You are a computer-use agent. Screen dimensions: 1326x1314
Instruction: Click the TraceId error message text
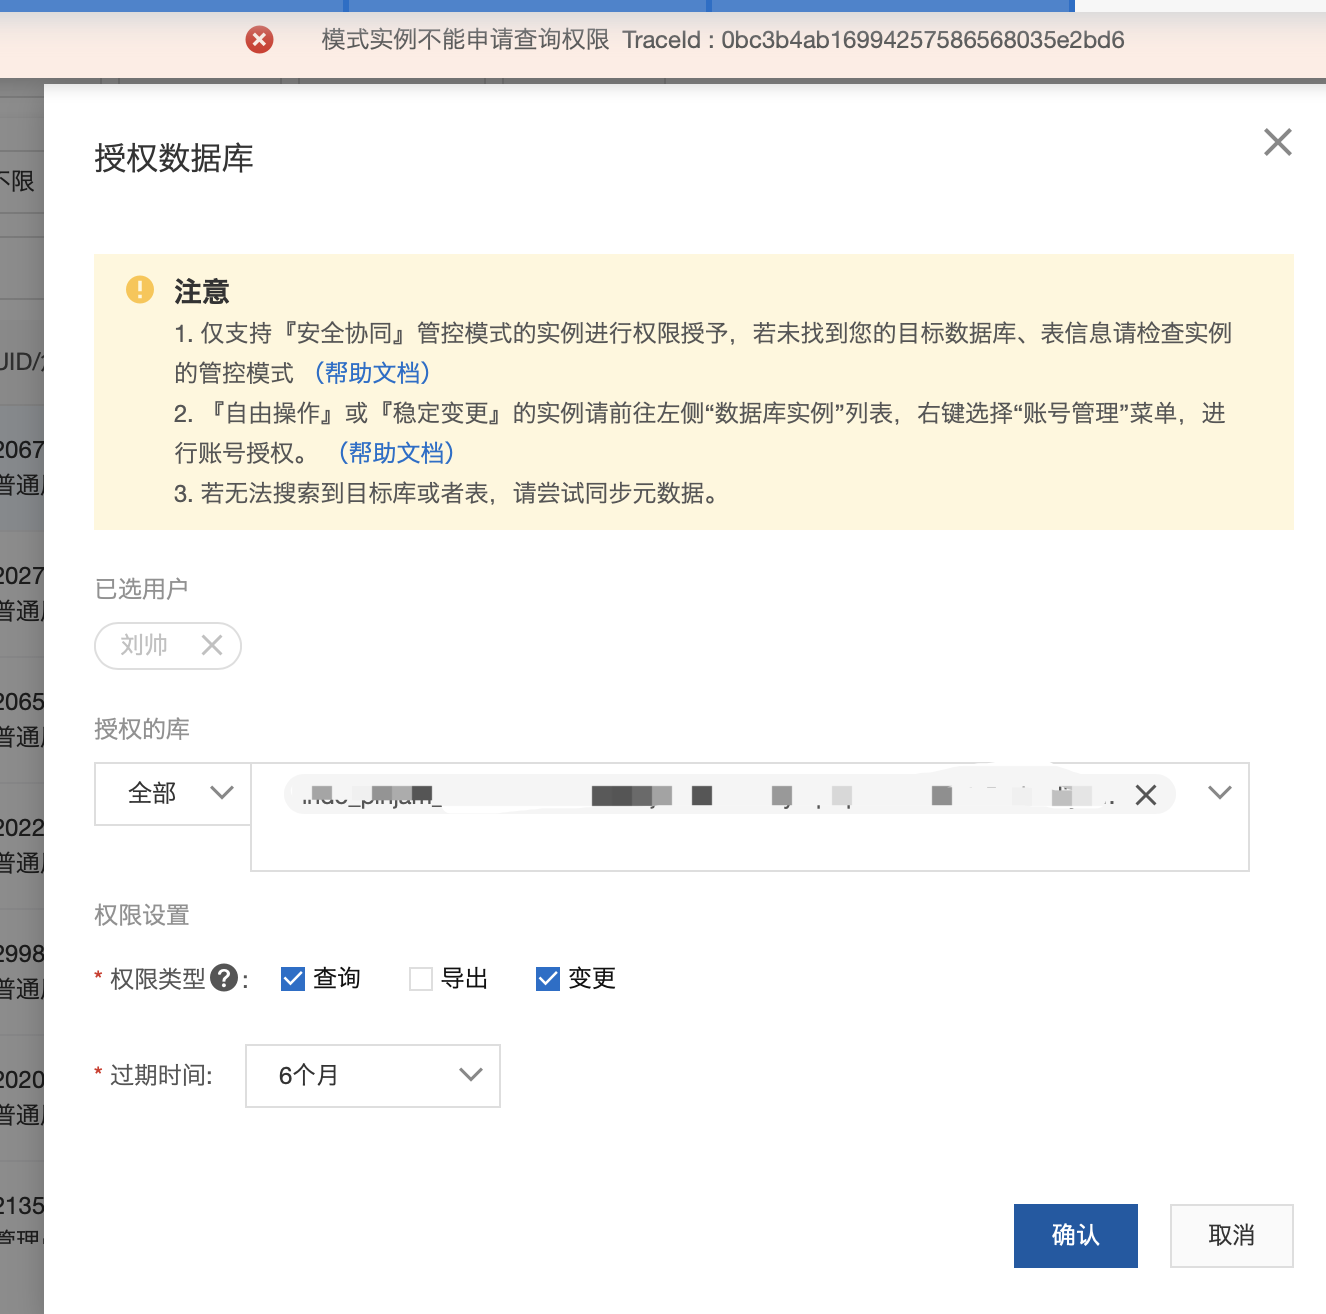pyautogui.click(x=722, y=40)
